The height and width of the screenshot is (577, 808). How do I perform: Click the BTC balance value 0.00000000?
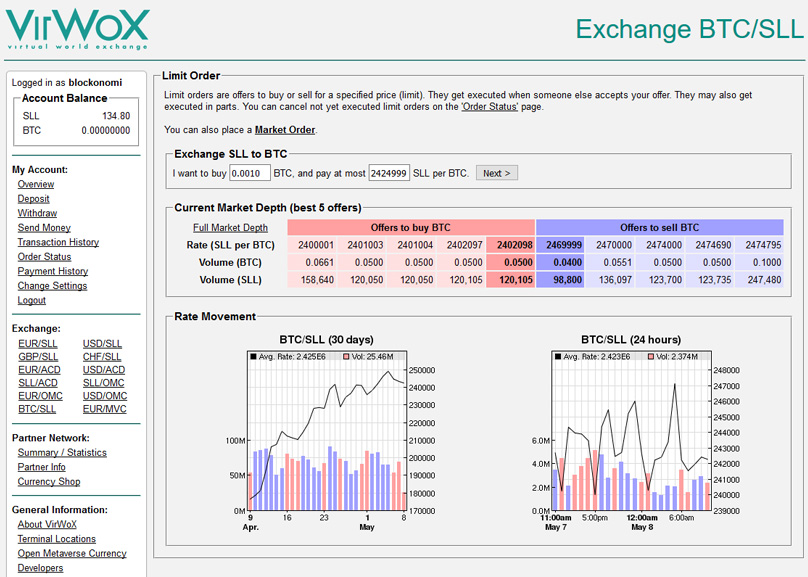[106, 130]
